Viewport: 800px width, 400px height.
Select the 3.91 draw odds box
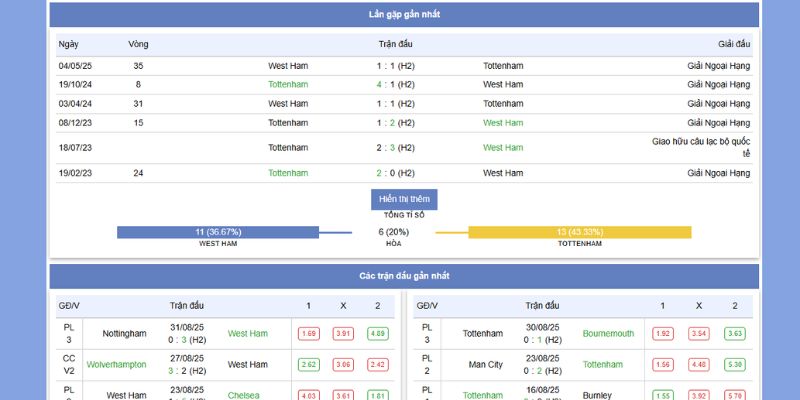pyautogui.click(x=343, y=334)
